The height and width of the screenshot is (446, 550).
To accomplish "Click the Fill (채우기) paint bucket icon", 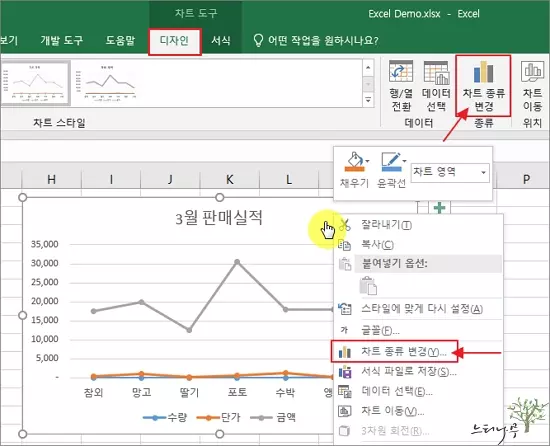I will click(x=355, y=162).
